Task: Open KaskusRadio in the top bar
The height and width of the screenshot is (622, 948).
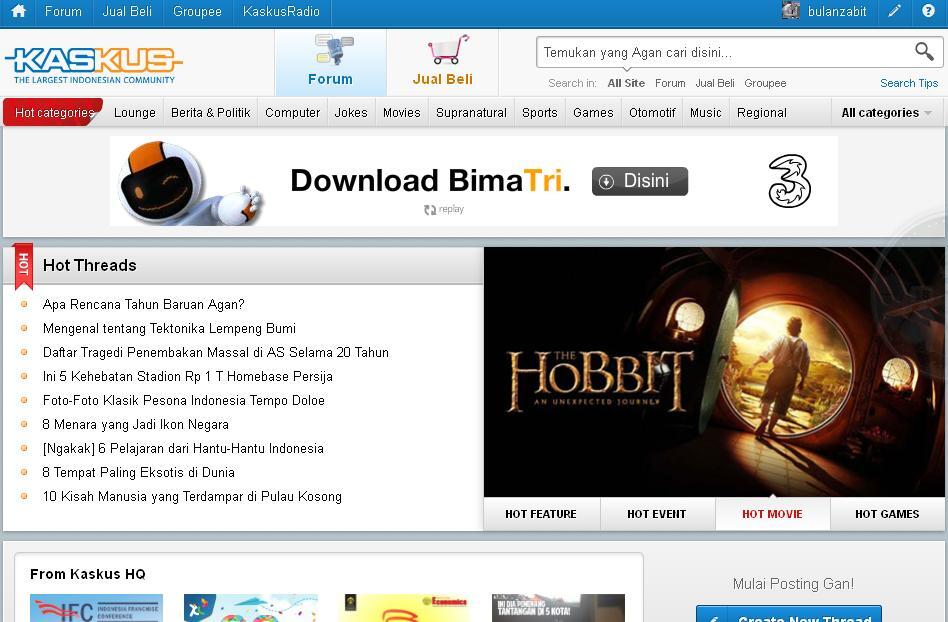Action: (x=281, y=11)
